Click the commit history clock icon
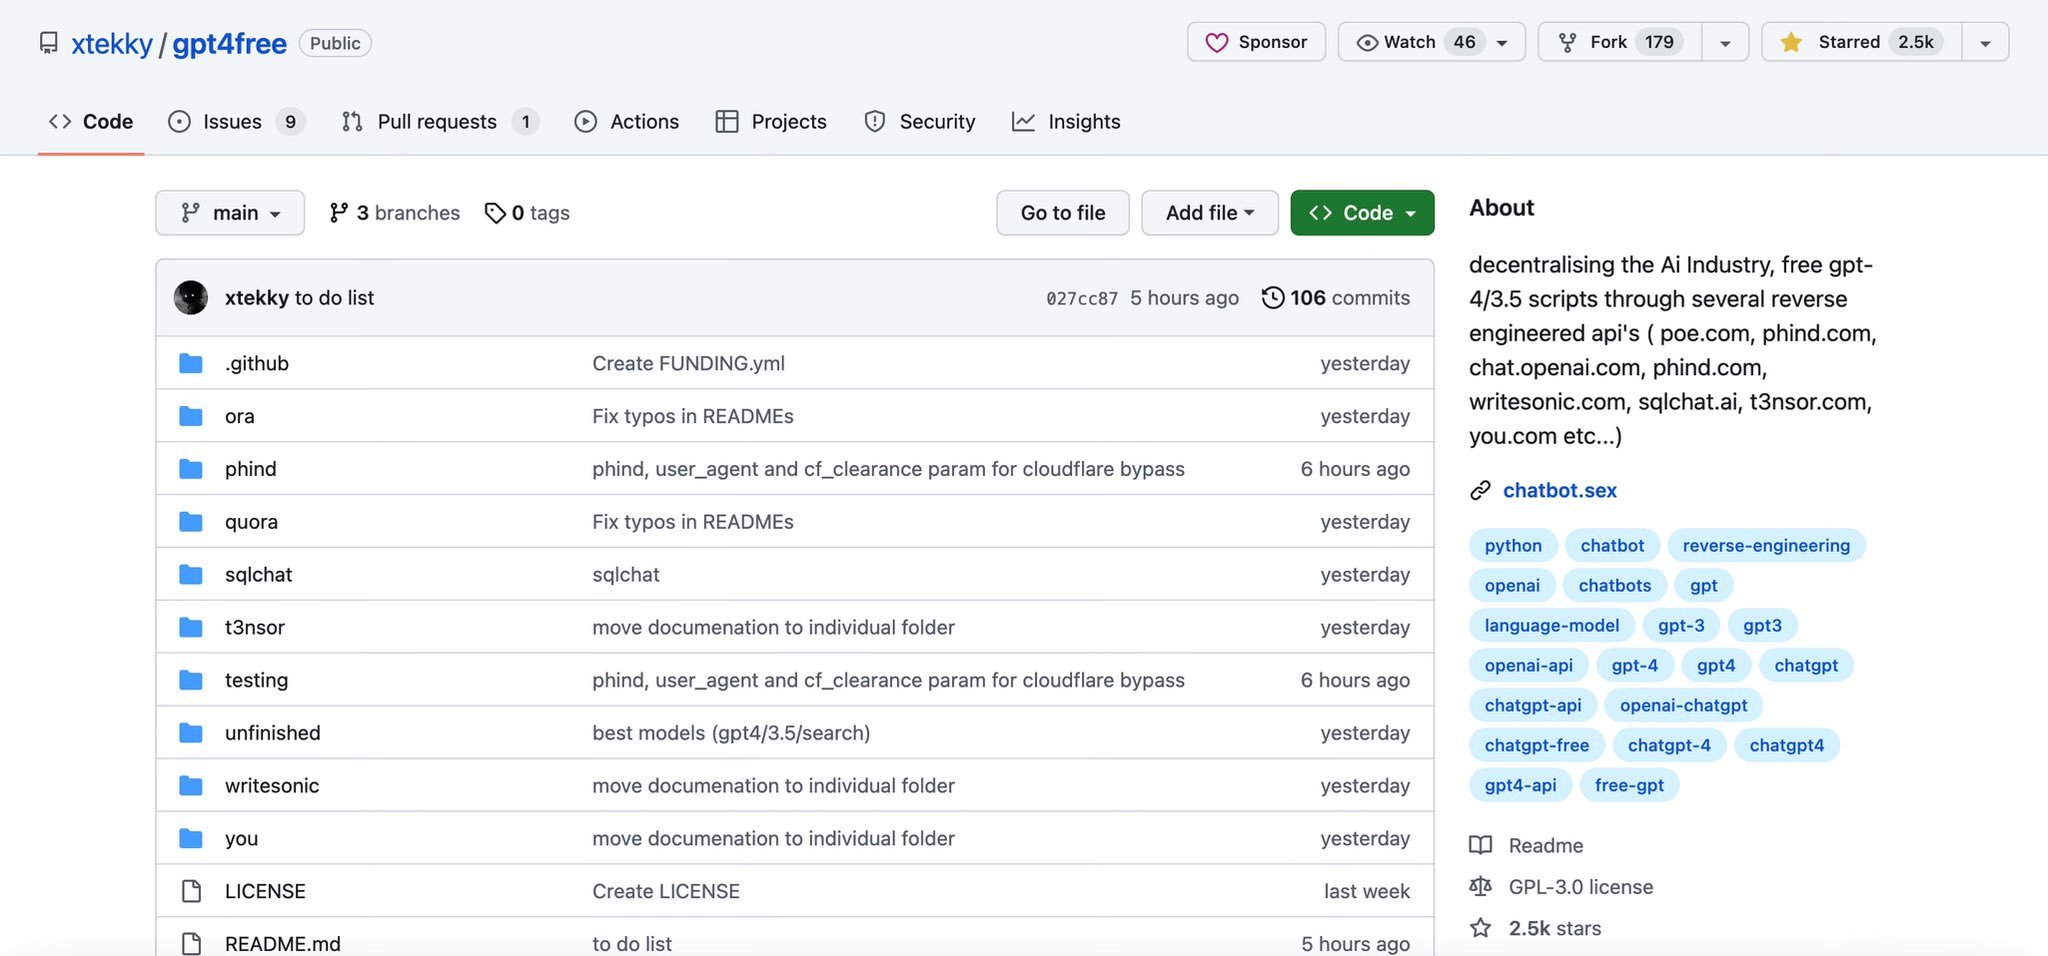Image resolution: width=2048 pixels, height=956 pixels. 1272,297
